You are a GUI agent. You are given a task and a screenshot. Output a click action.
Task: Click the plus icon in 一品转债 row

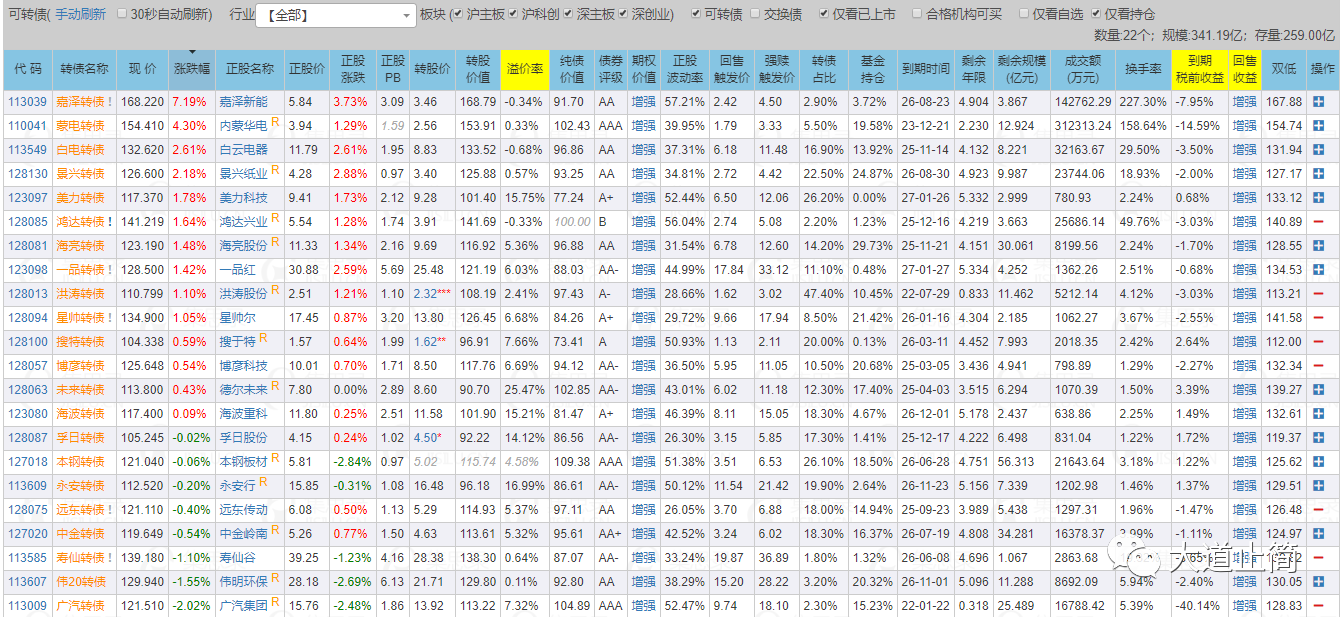pos(1321,270)
